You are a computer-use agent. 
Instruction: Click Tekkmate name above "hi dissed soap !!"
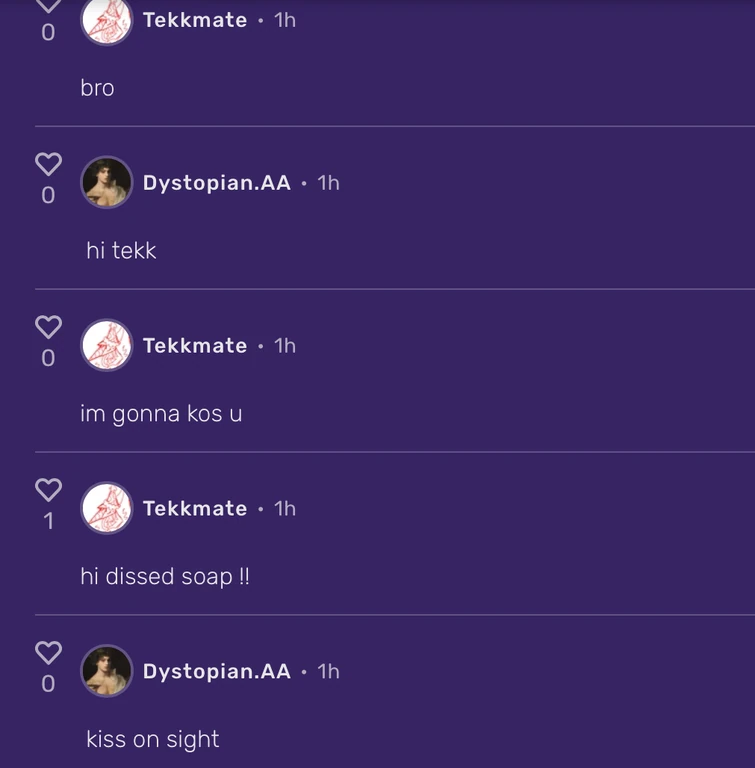[x=195, y=509]
